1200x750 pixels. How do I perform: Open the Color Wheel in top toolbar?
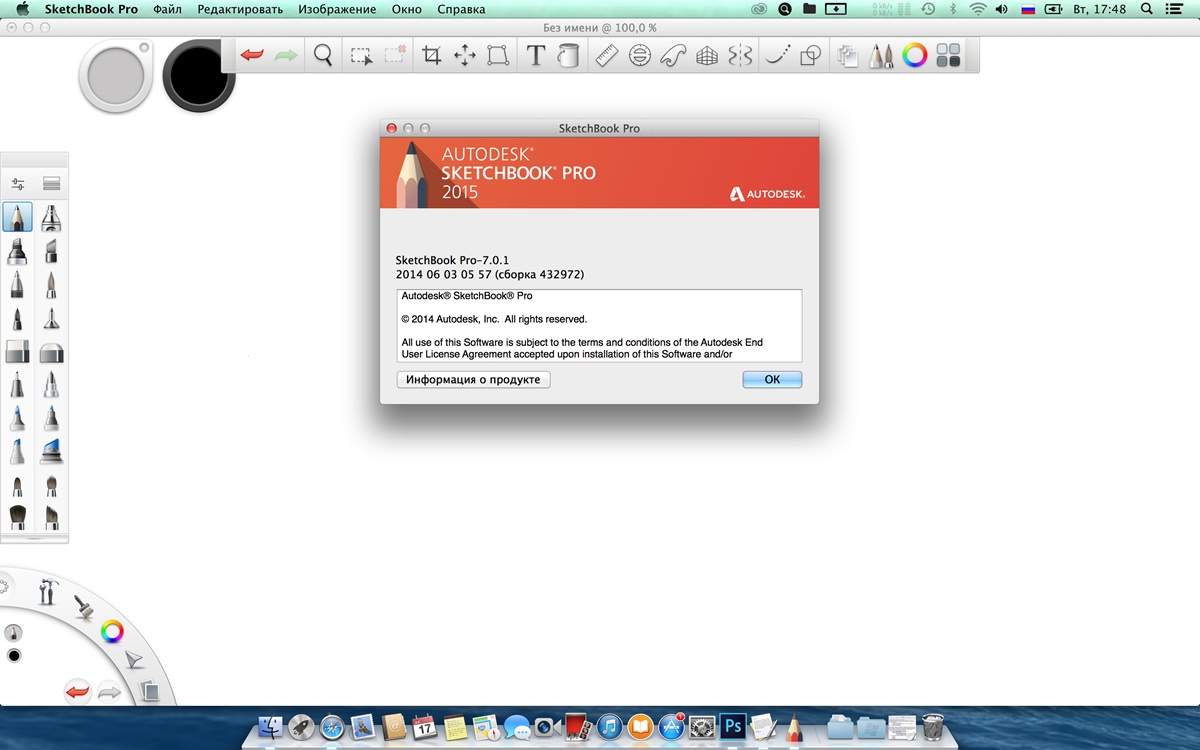tap(915, 56)
